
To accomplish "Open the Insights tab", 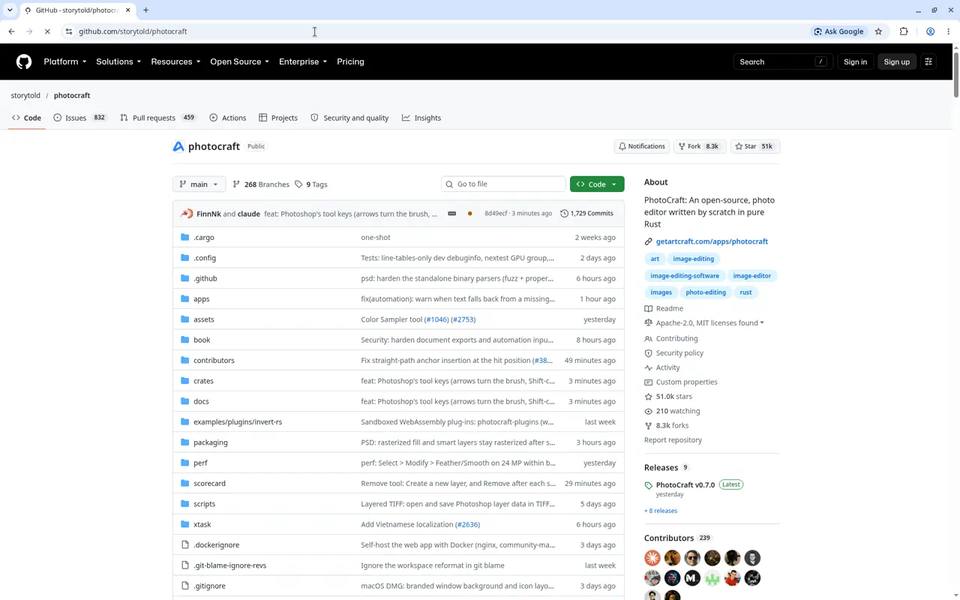I will tap(421, 118).
